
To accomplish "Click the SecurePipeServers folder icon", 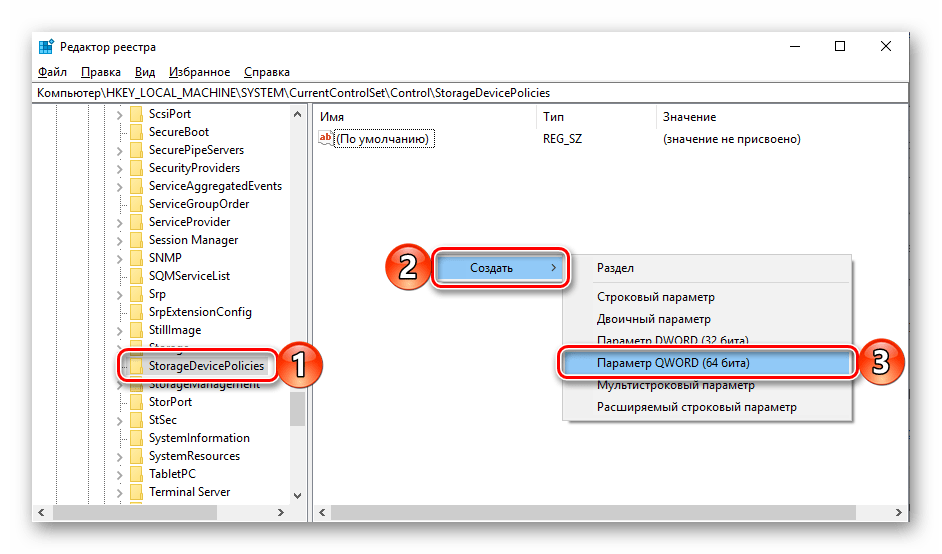I will (137, 150).
